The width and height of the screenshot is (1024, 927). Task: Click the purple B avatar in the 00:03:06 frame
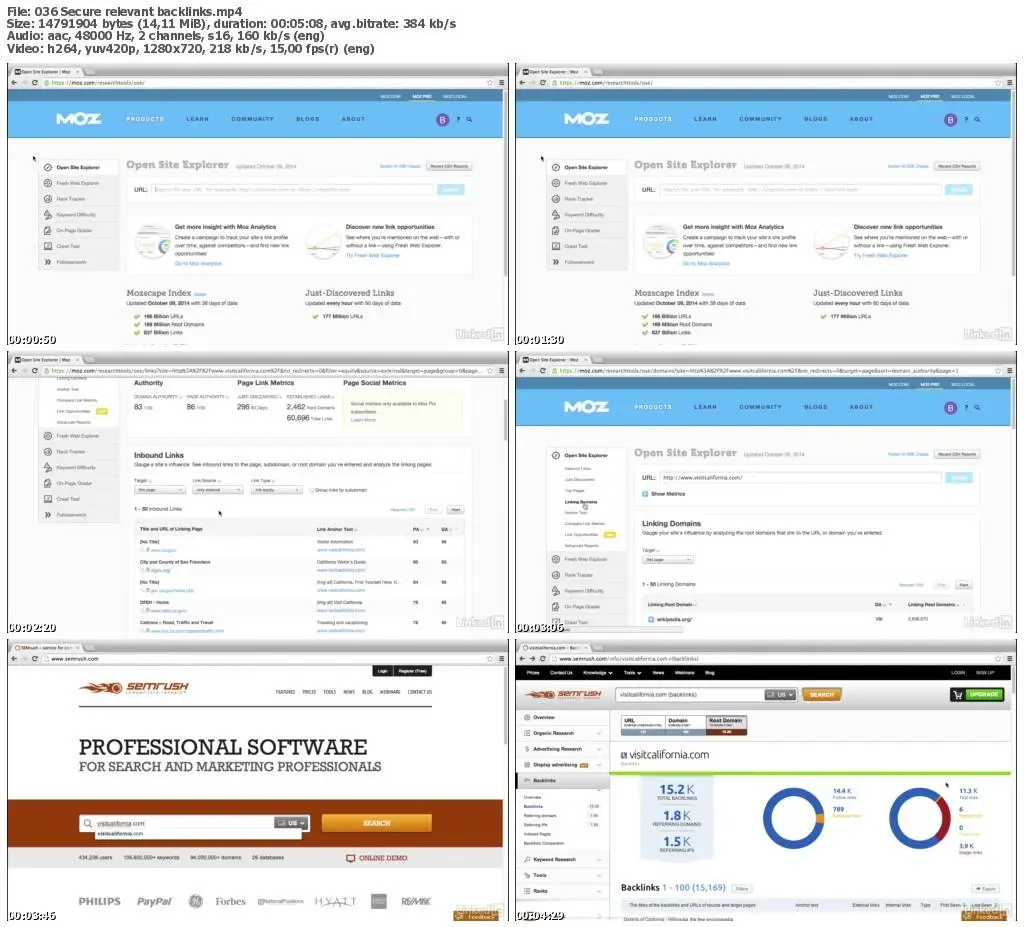click(x=951, y=408)
